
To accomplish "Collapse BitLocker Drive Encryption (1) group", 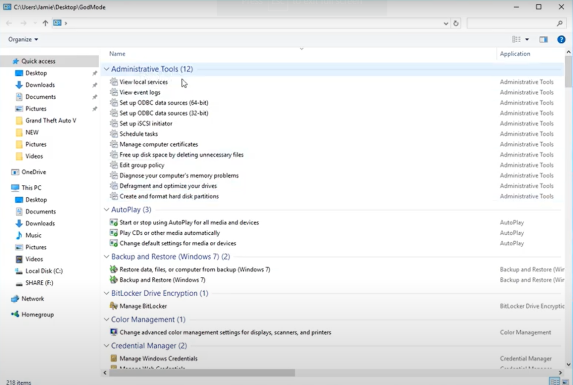I will click(106, 293).
